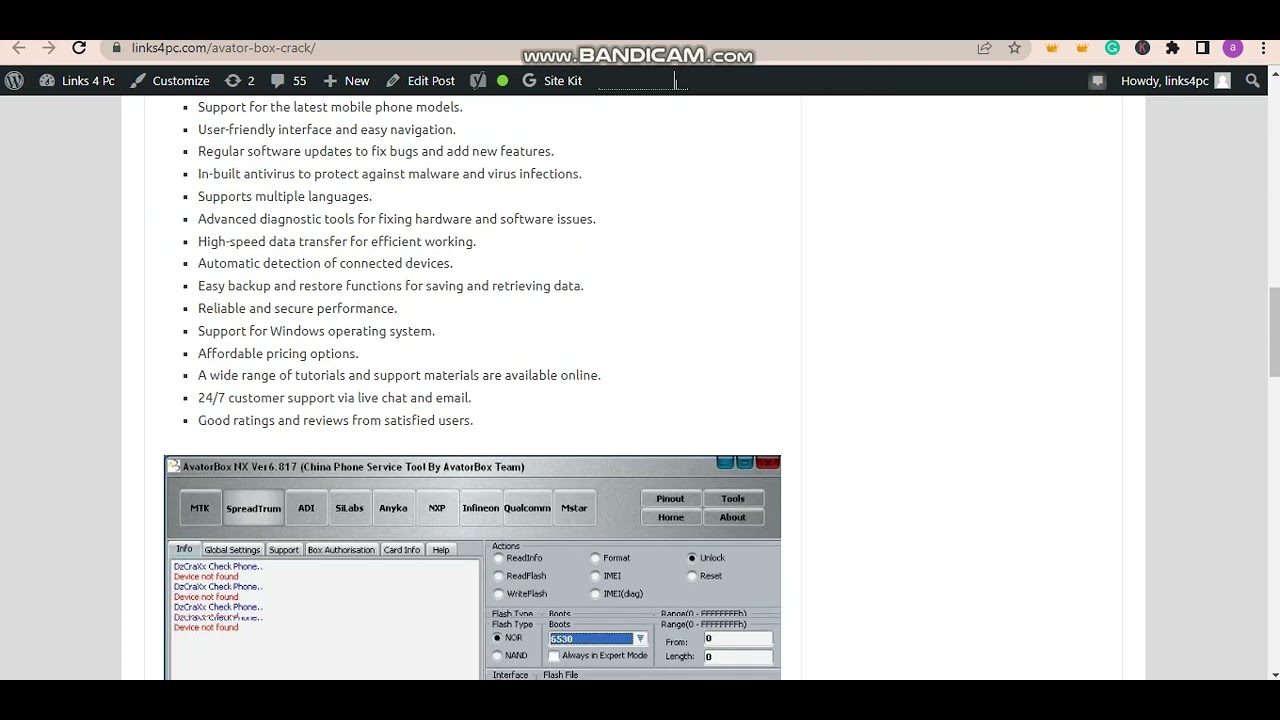Switch to the Info tab
Image resolution: width=1280 pixels, height=720 pixels.
tap(184, 549)
